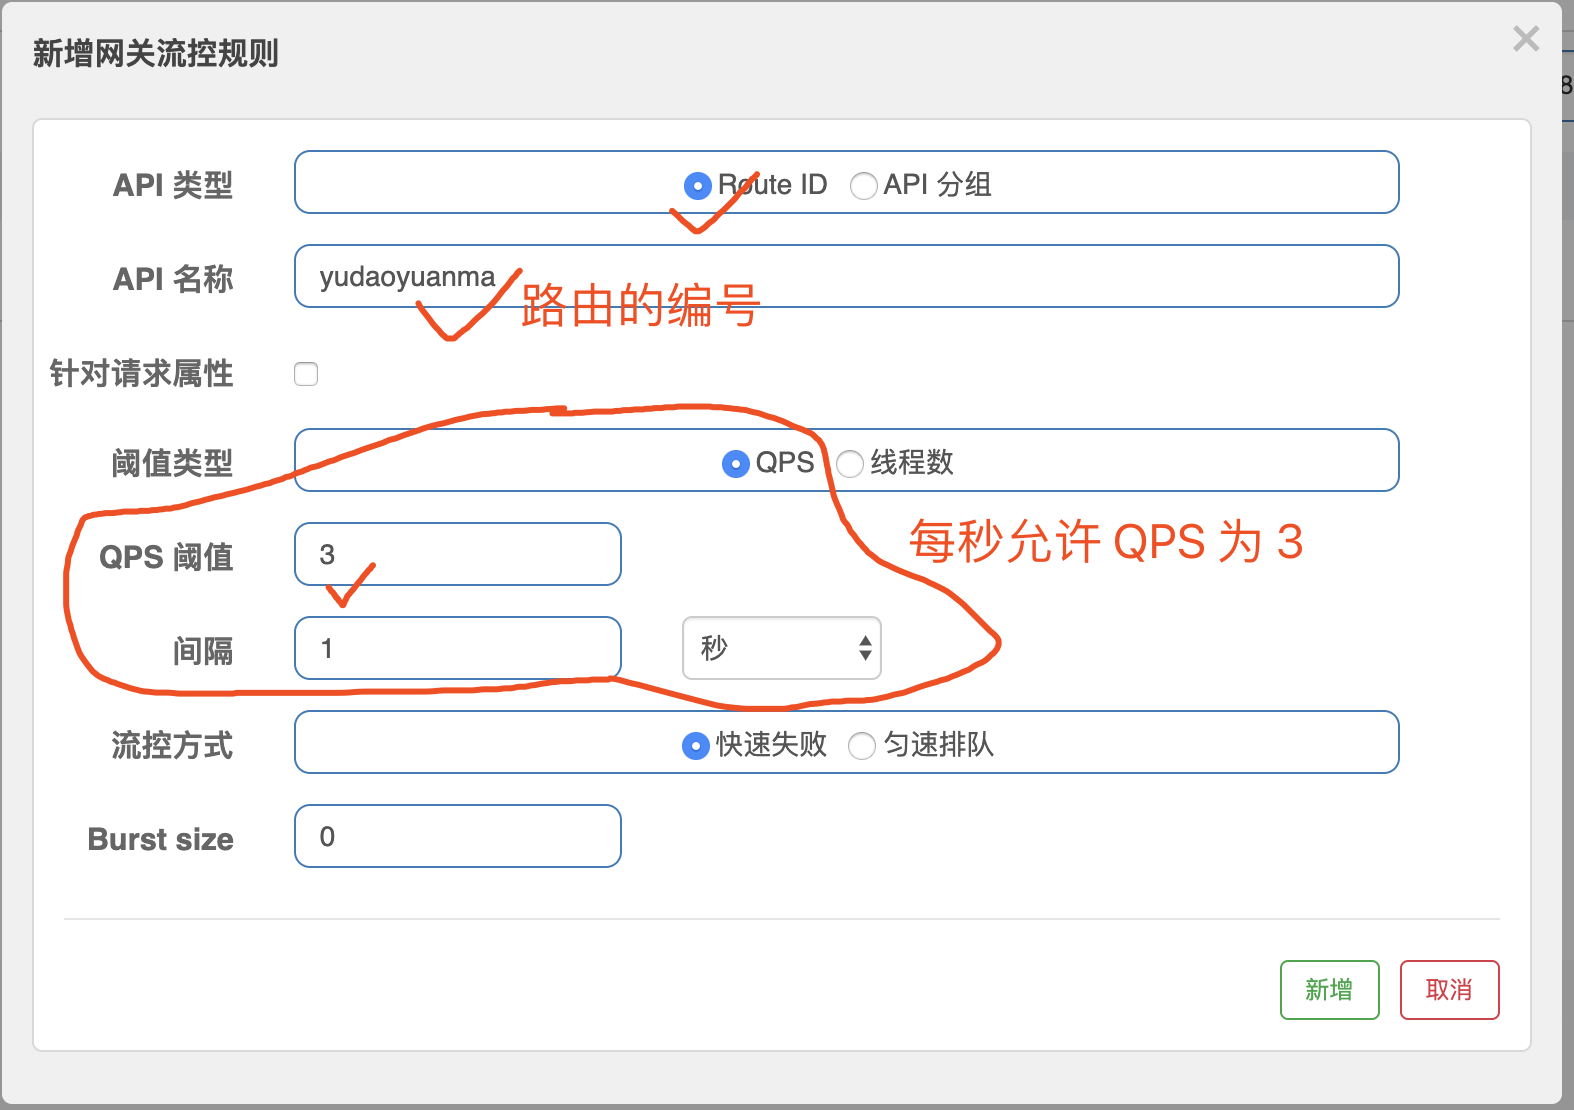Select the 线程数 radio option

pyautogui.click(x=850, y=463)
